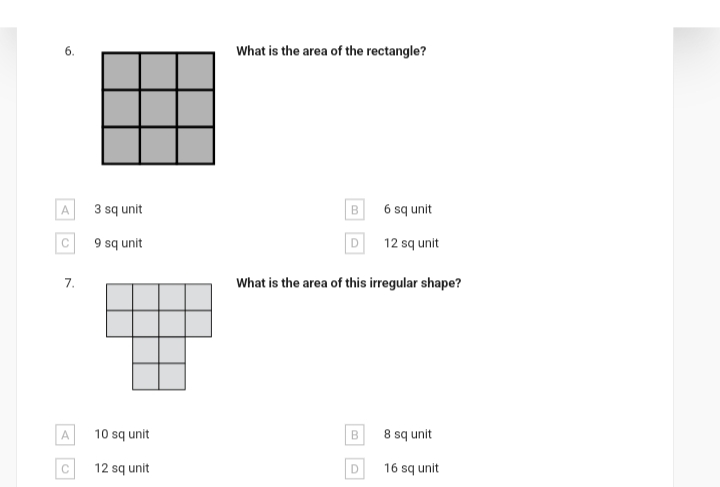This screenshot has width=720, height=487.
Task: Choose the 3 sq unit answer
Action: [118, 209]
